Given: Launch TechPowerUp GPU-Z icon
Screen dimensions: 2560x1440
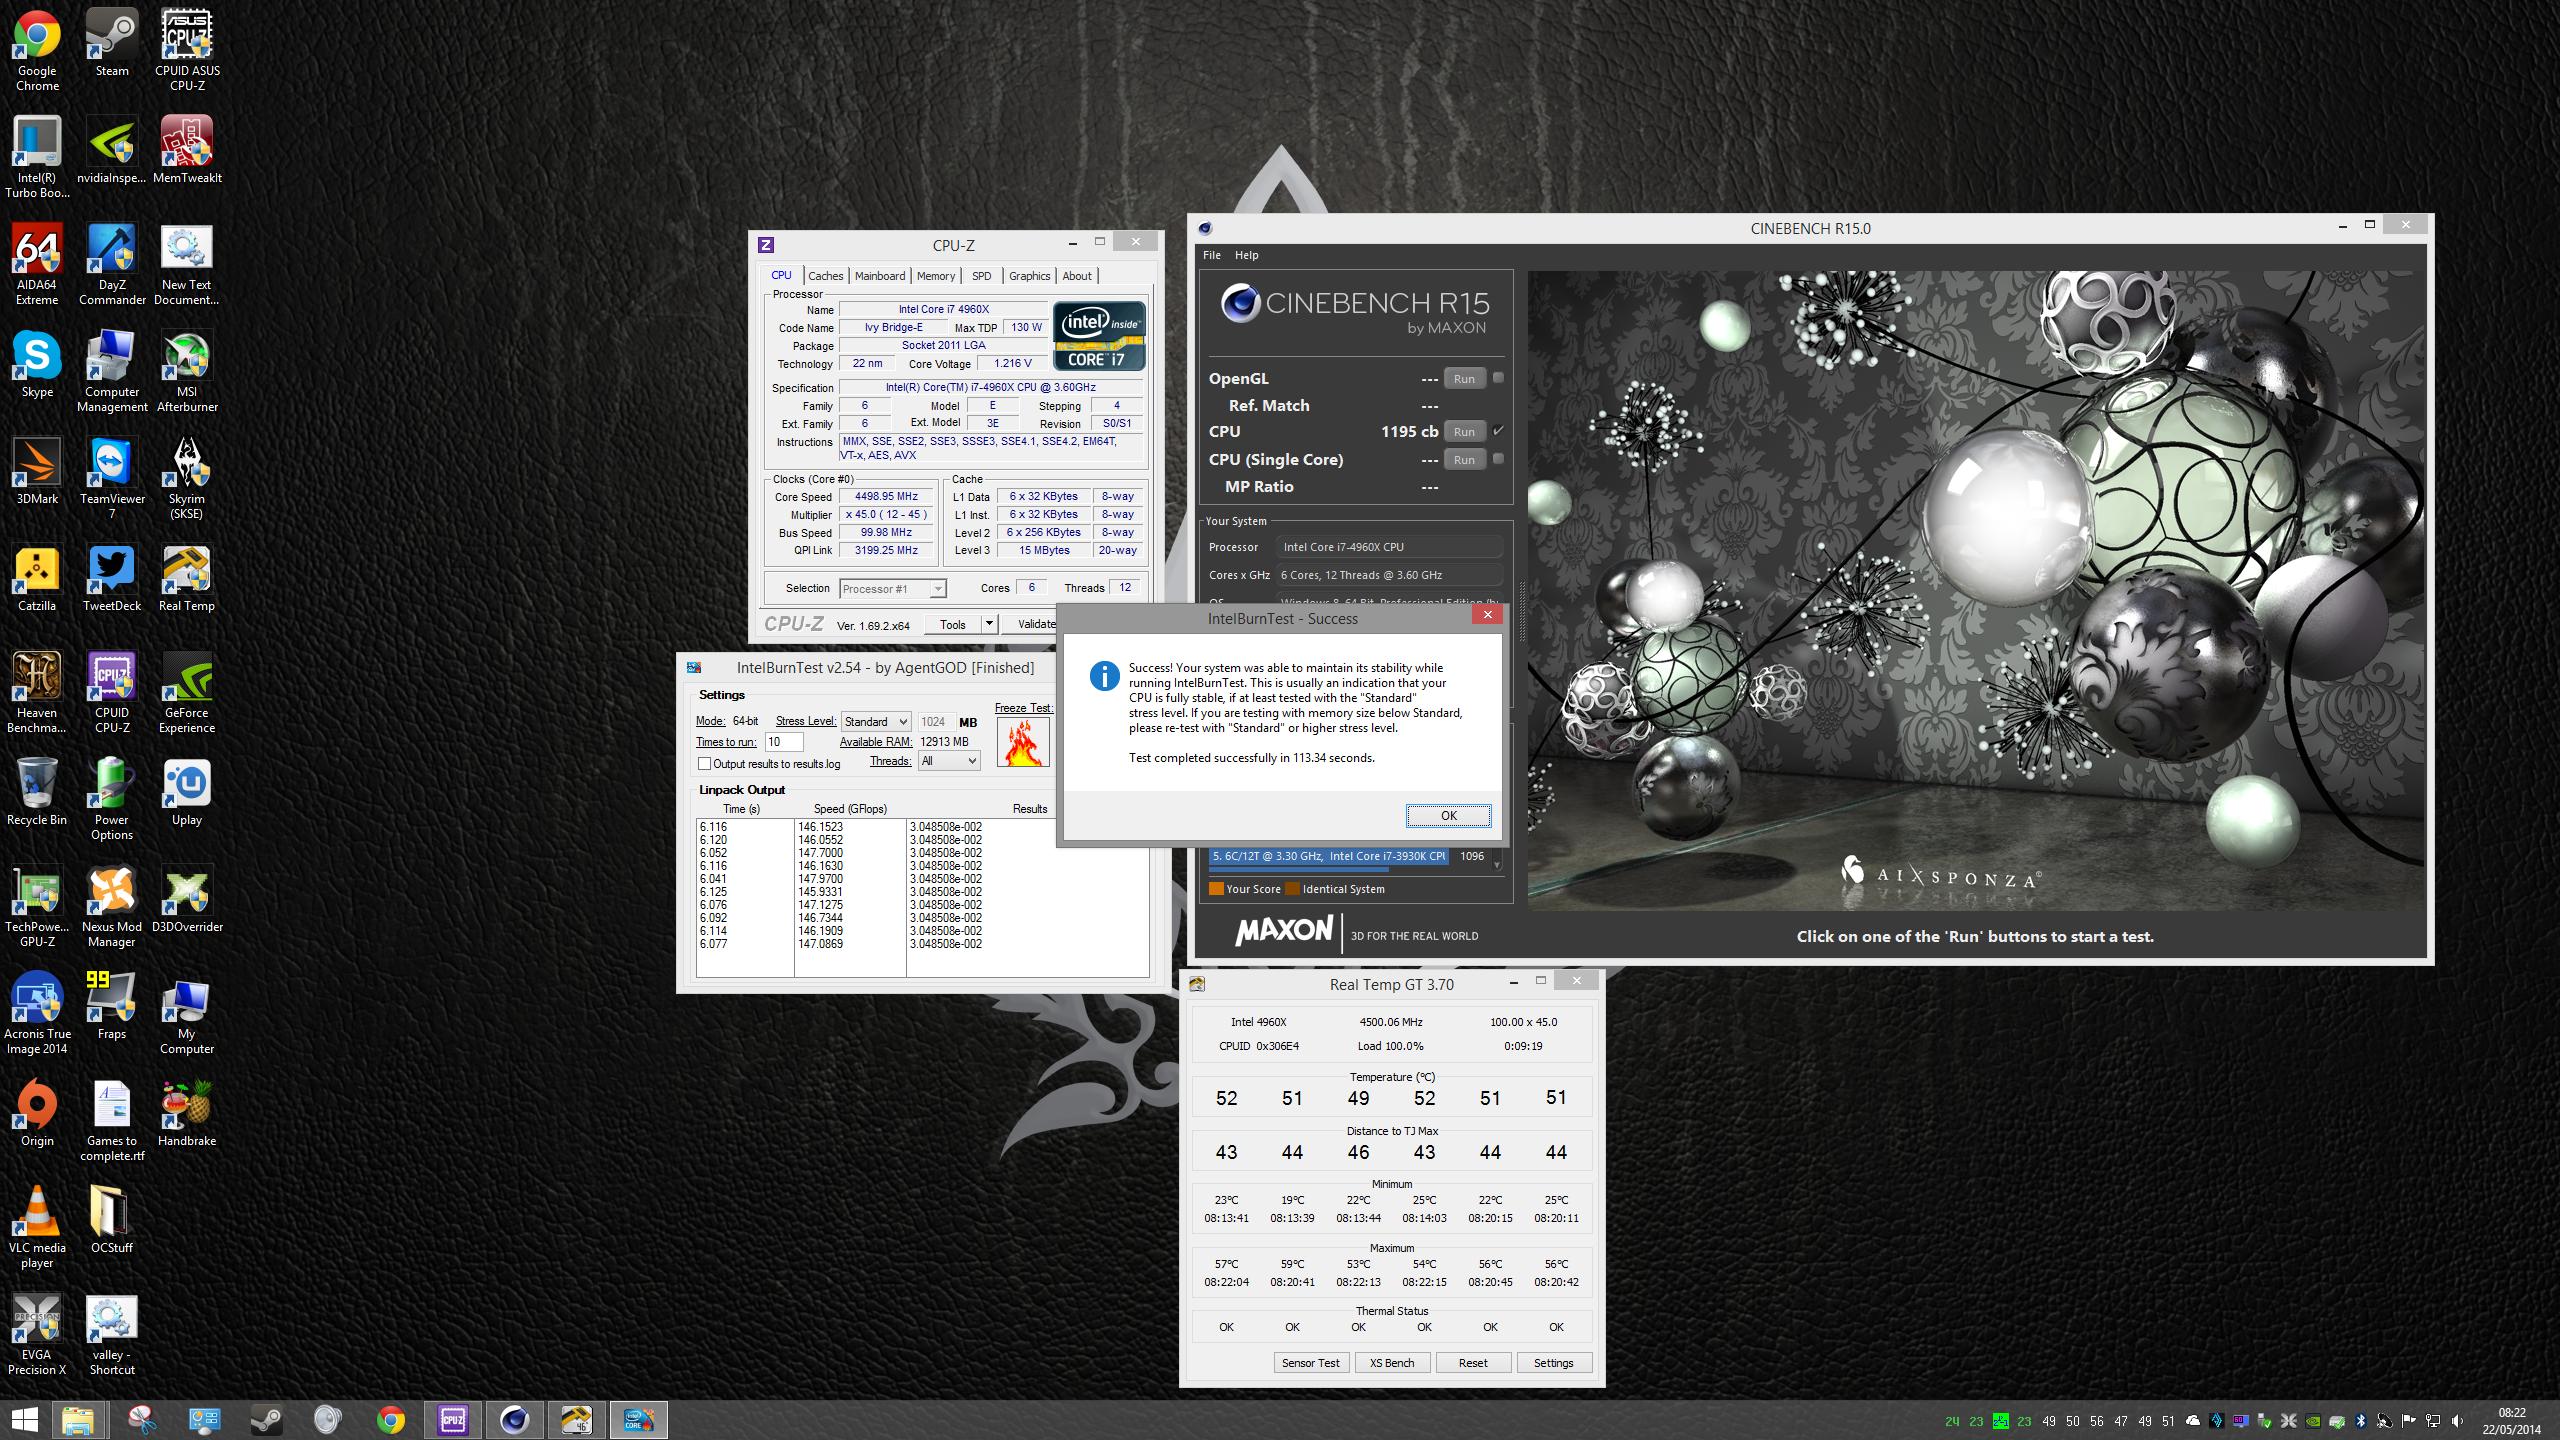Looking at the screenshot, I should pyautogui.click(x=37, y=907).
